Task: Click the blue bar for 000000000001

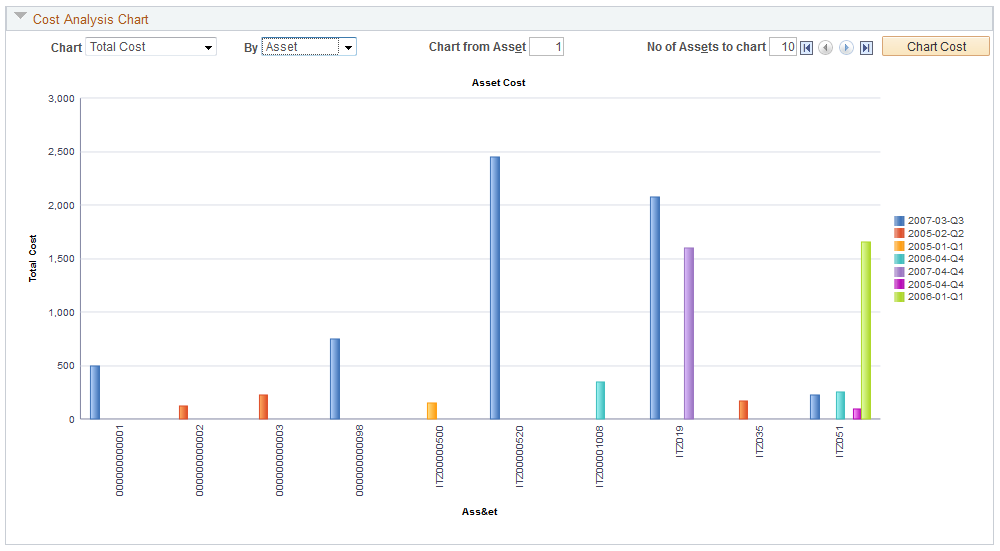Action: [x=95, y=392]
